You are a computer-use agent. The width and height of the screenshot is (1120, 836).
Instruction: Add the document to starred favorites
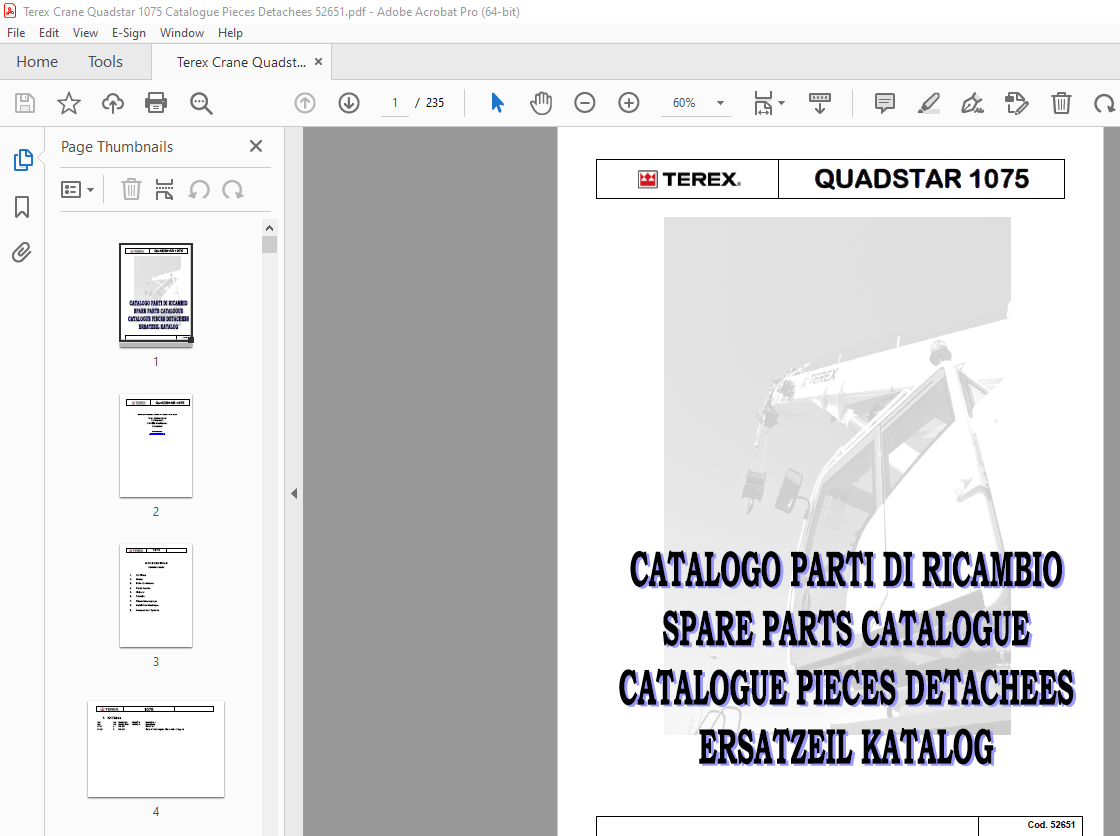pyautogui.click(x=69, y=103)
